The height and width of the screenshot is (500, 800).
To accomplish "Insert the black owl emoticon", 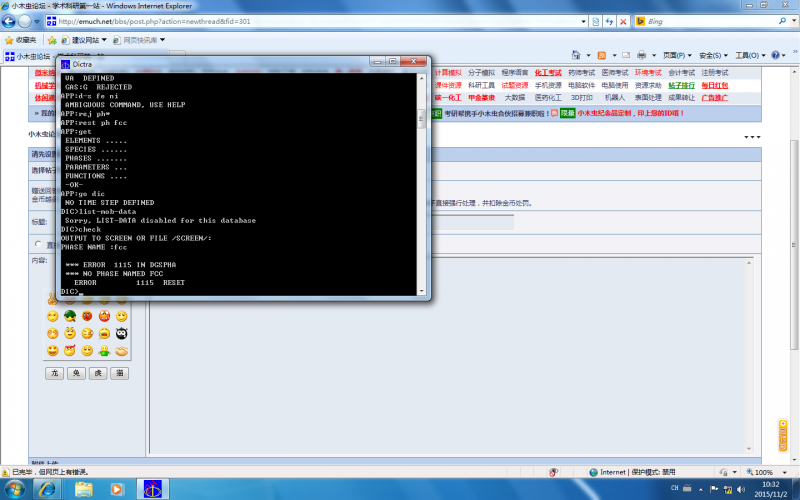I will (121, 334).
